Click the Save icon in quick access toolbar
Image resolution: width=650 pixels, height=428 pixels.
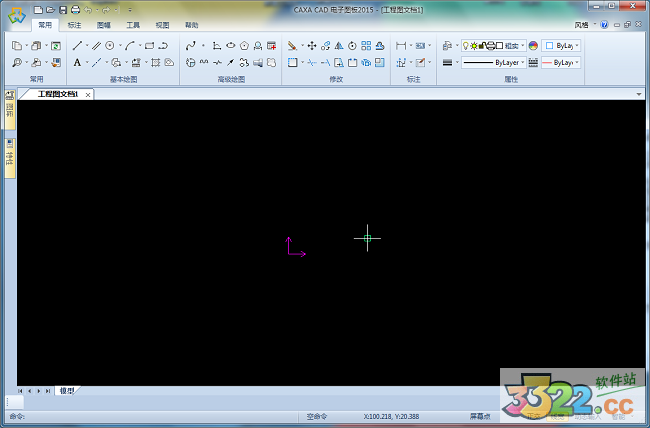[63, 9]
